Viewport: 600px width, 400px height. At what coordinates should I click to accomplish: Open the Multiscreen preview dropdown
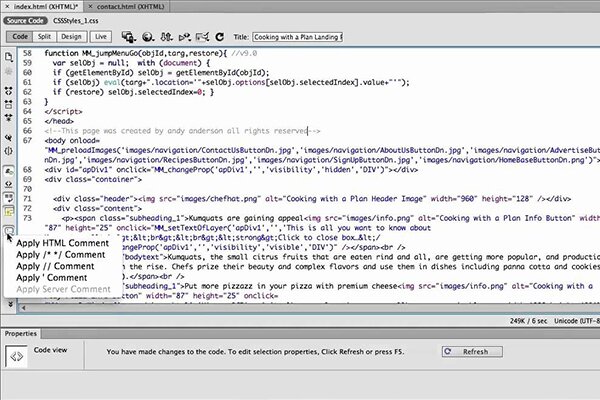pyautogui.click(x=129, y=37)
